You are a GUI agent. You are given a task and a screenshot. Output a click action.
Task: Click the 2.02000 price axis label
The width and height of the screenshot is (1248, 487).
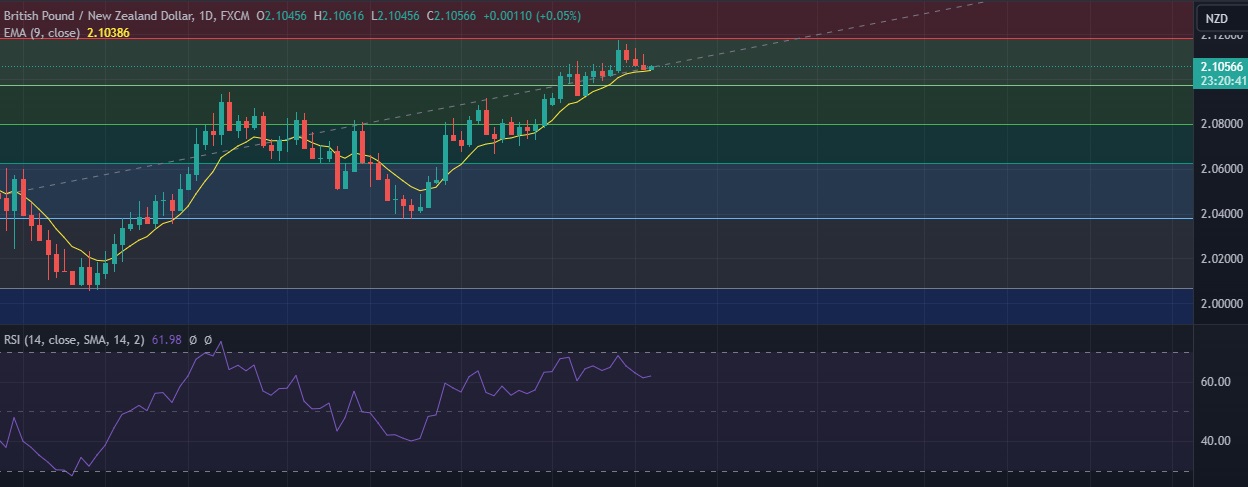(x=1222, y=259)
